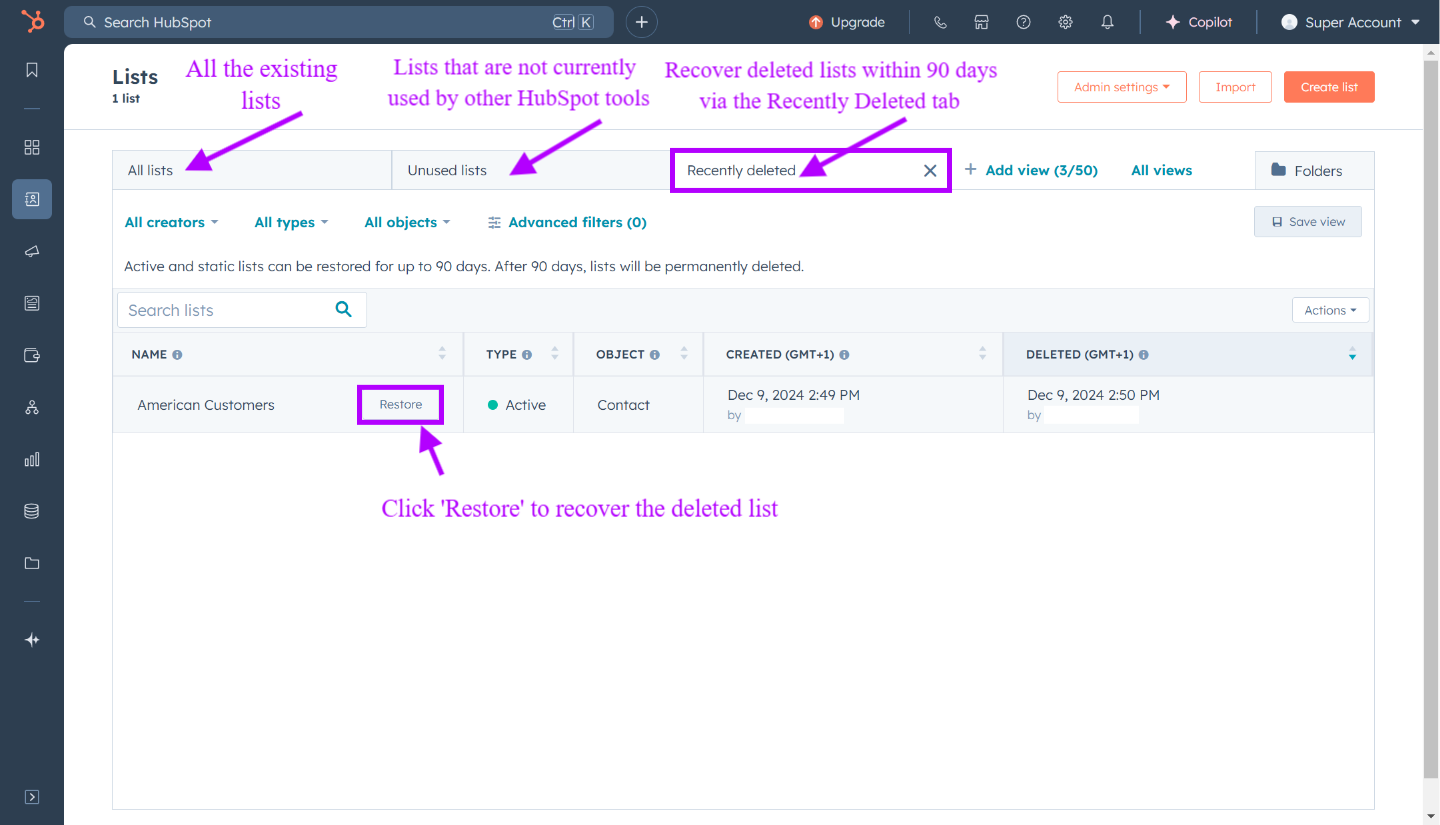Expand the sidebar with bottom arrow icon
This screenshot has width=1440, height=825.
(32, 797)
